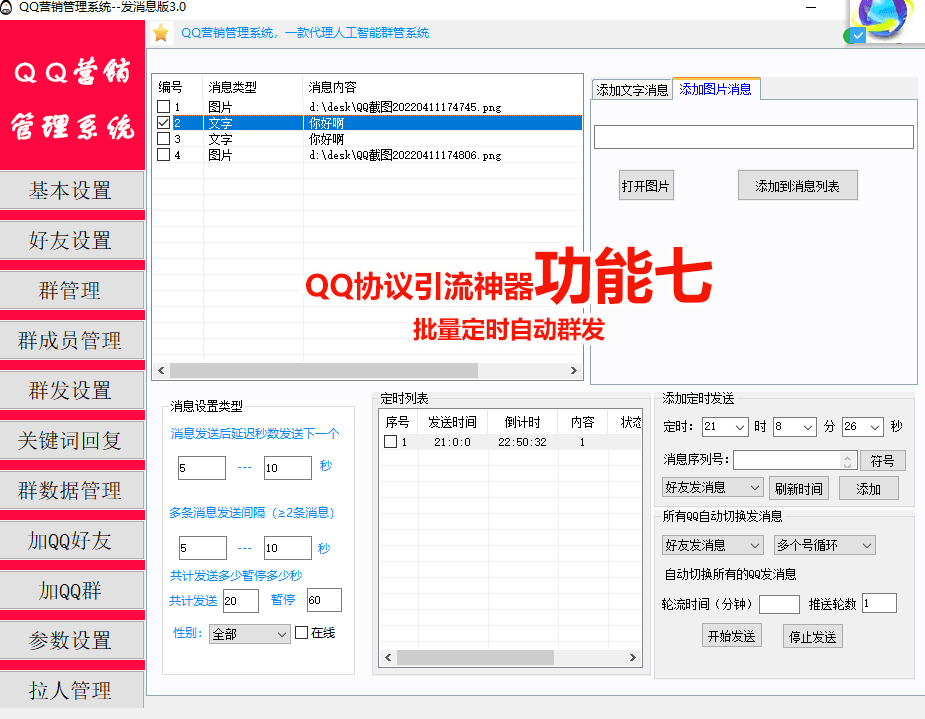Open 群管理 in the sidebar
The width and height of the screenshot is (925, 719).
[71, 290]
